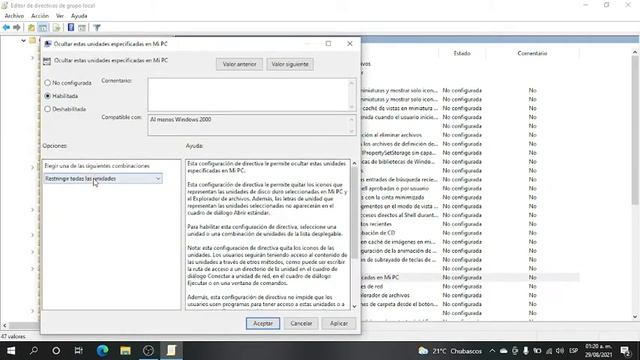640x360 pixels.
Task: Click the ESP language indicator
Action: point(573,351)
